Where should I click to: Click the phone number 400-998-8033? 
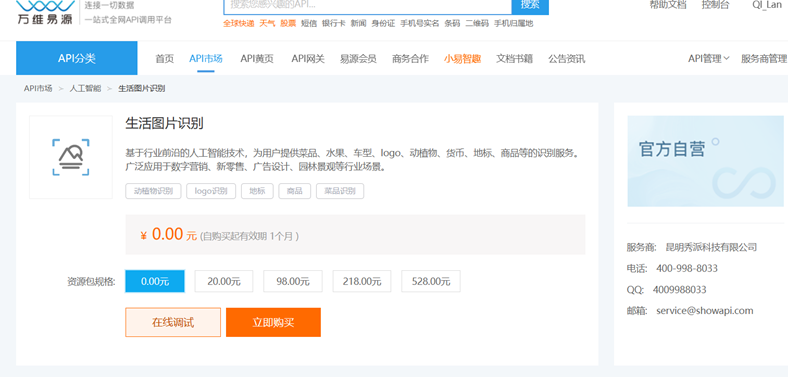point(686,268)
